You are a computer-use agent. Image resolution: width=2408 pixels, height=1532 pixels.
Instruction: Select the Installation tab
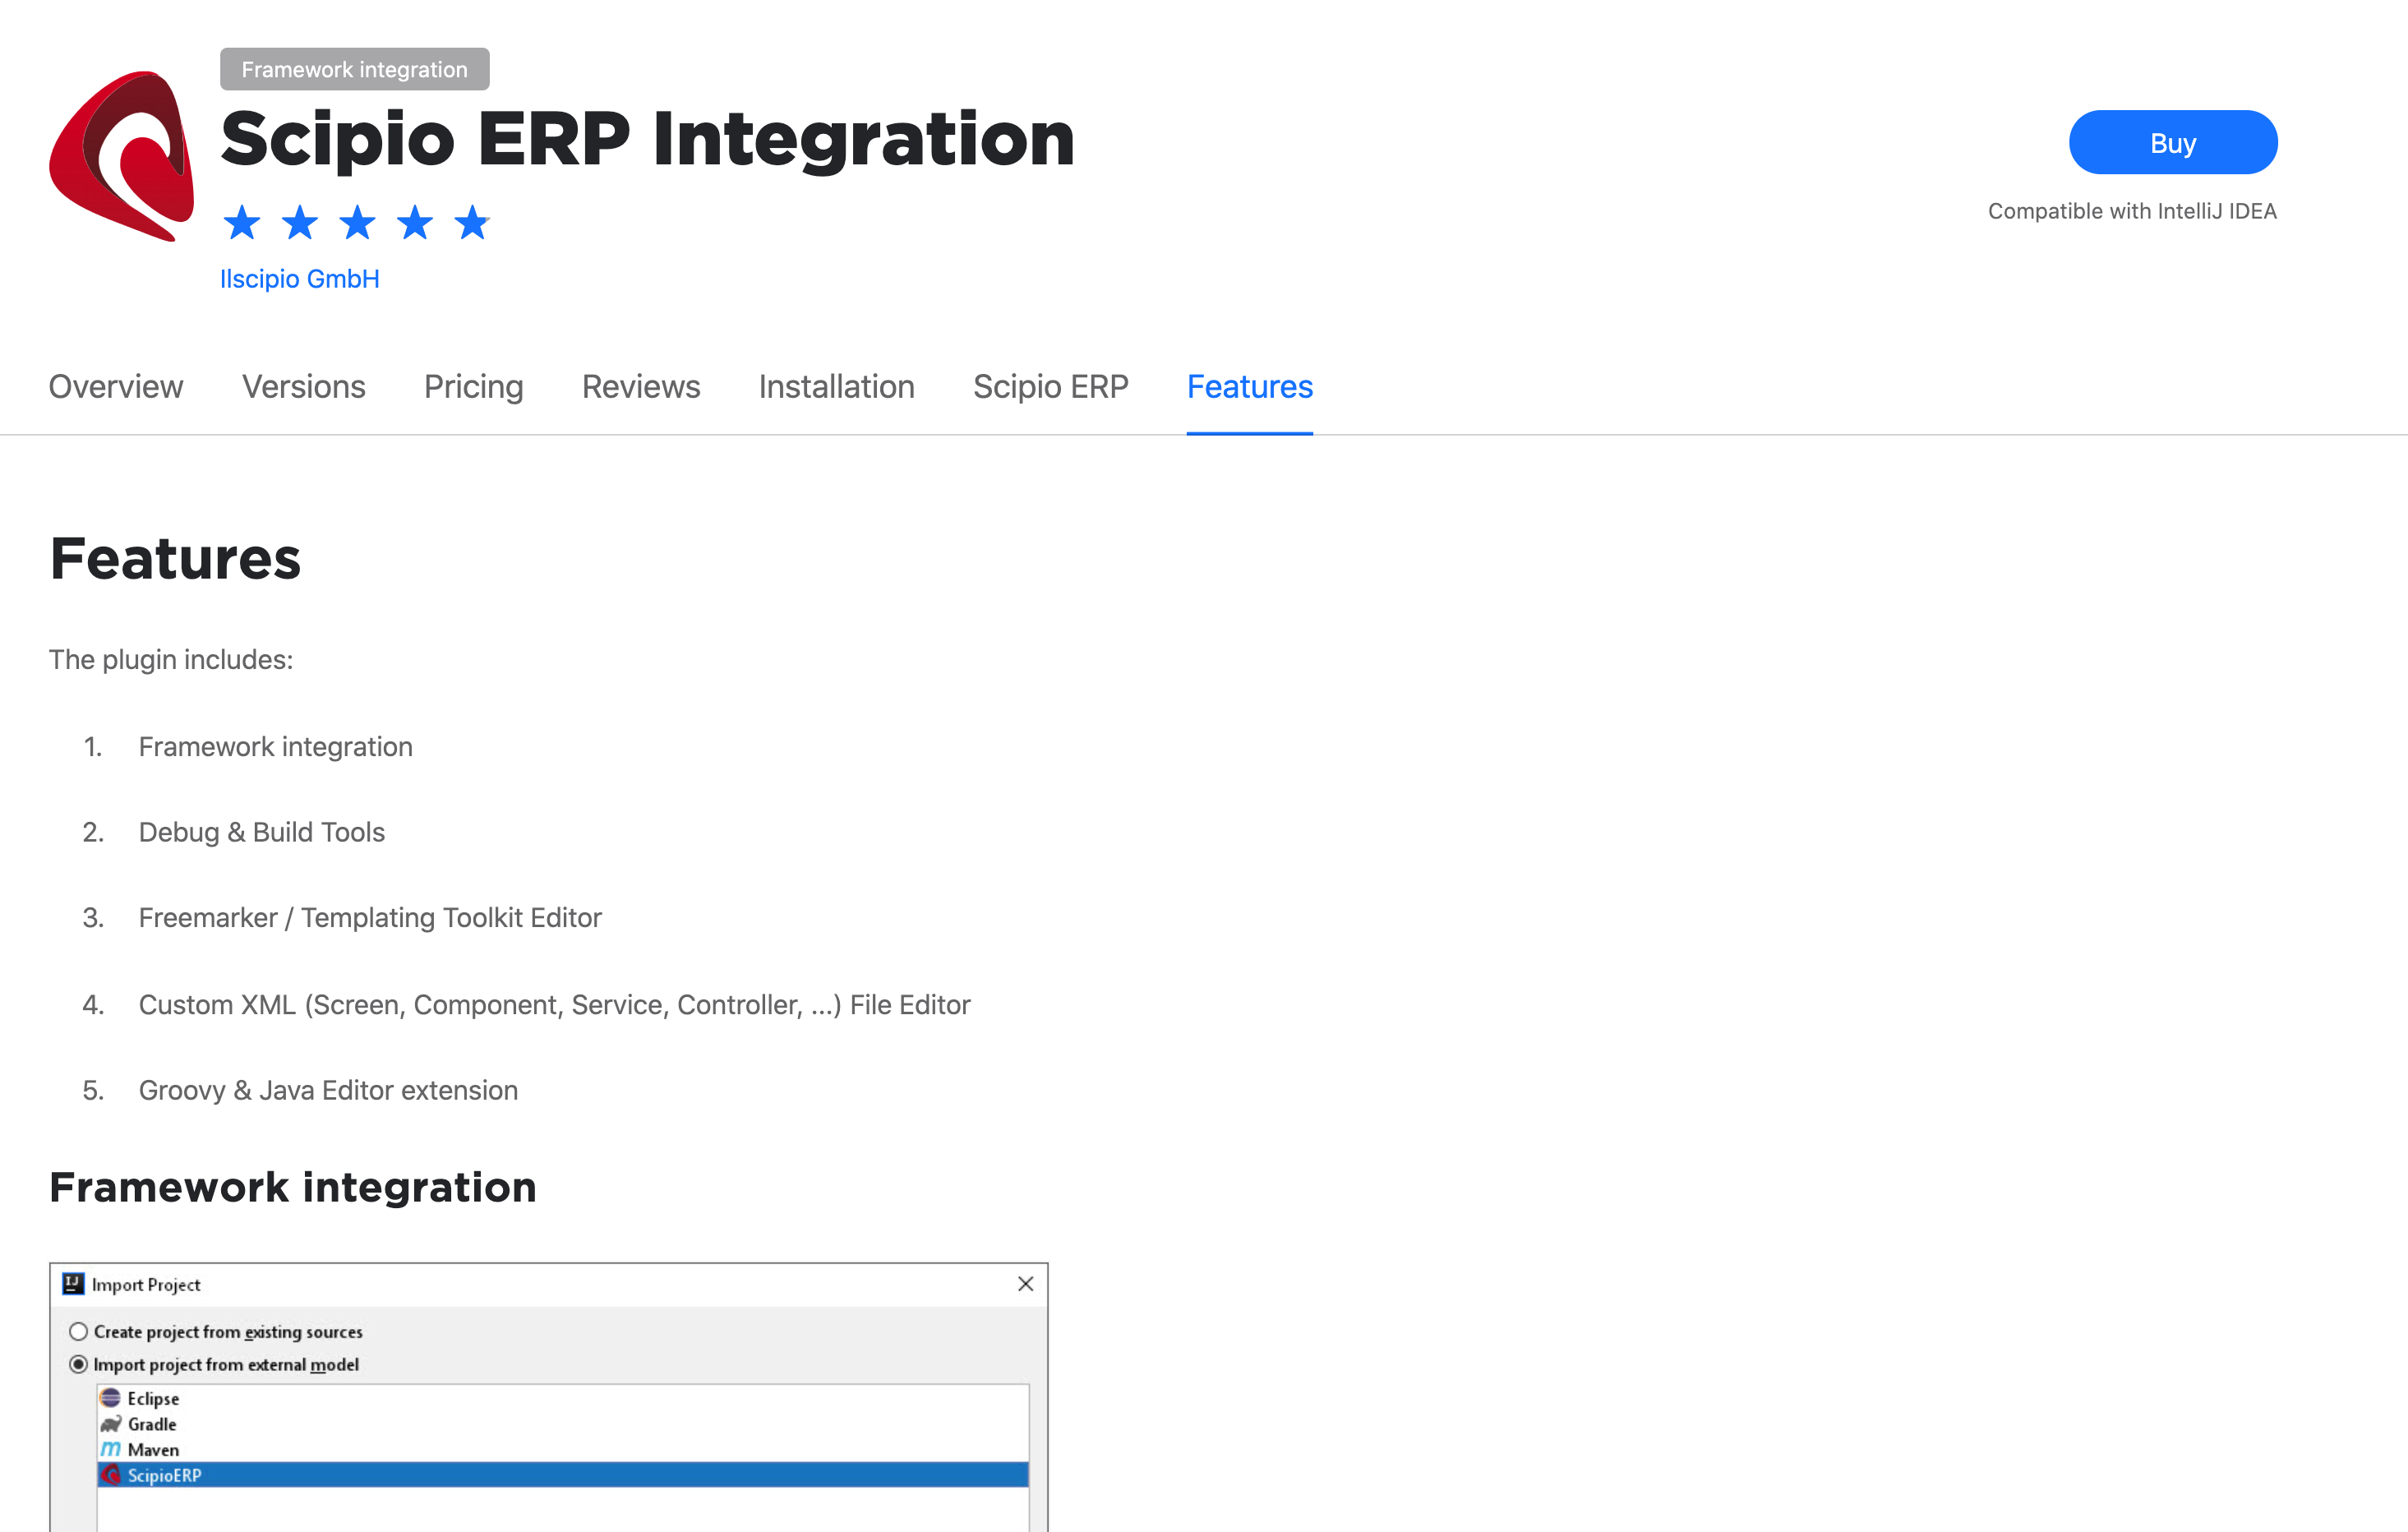pos(837,387)
